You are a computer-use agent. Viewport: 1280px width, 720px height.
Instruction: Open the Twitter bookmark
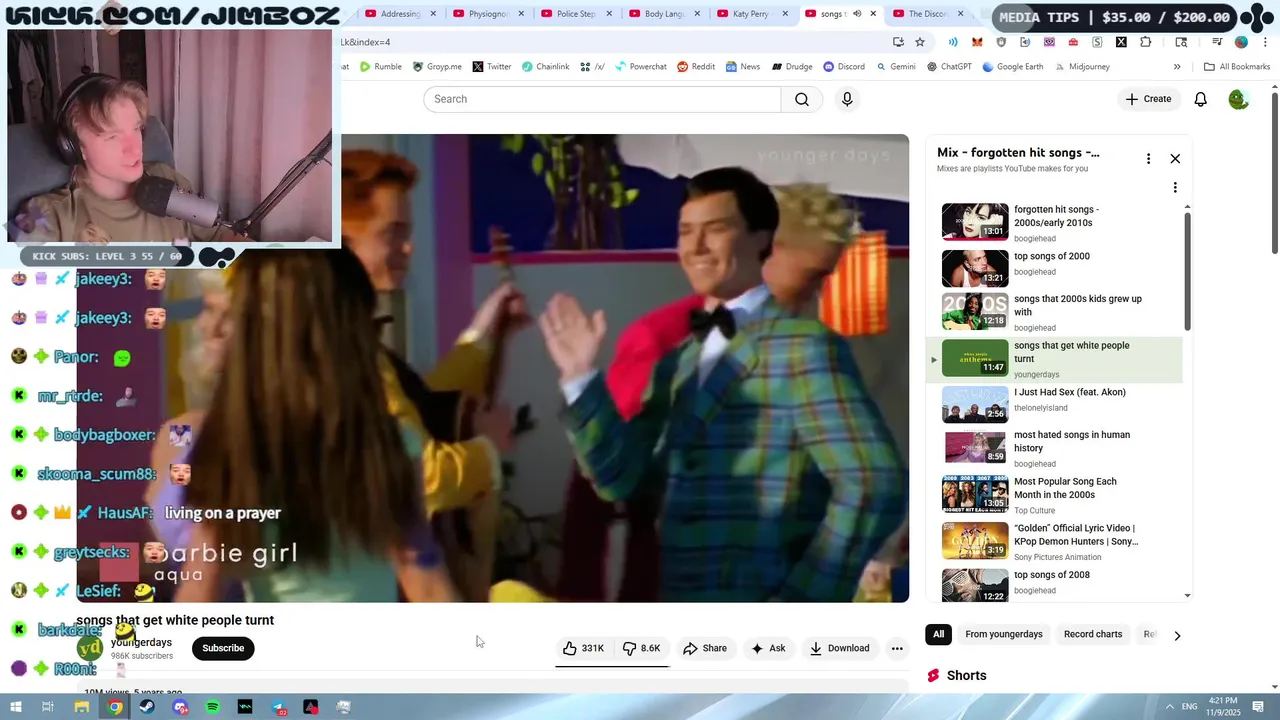pyautogui.click(x=491, y=67)
